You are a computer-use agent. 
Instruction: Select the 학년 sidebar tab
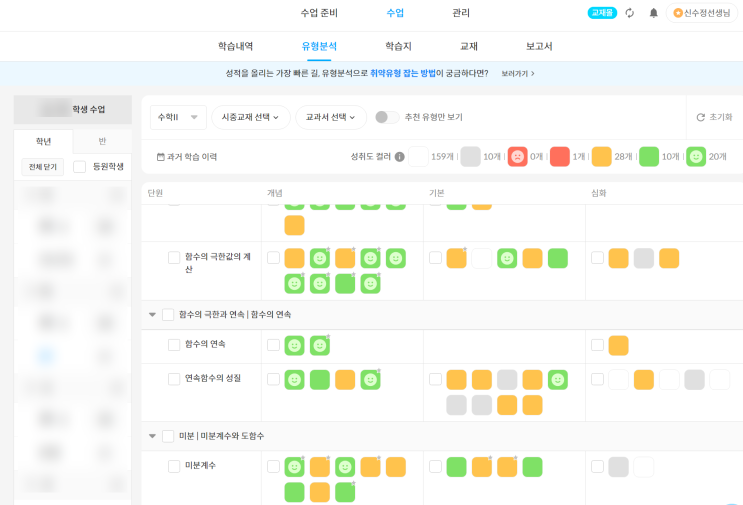coord(43,141)
